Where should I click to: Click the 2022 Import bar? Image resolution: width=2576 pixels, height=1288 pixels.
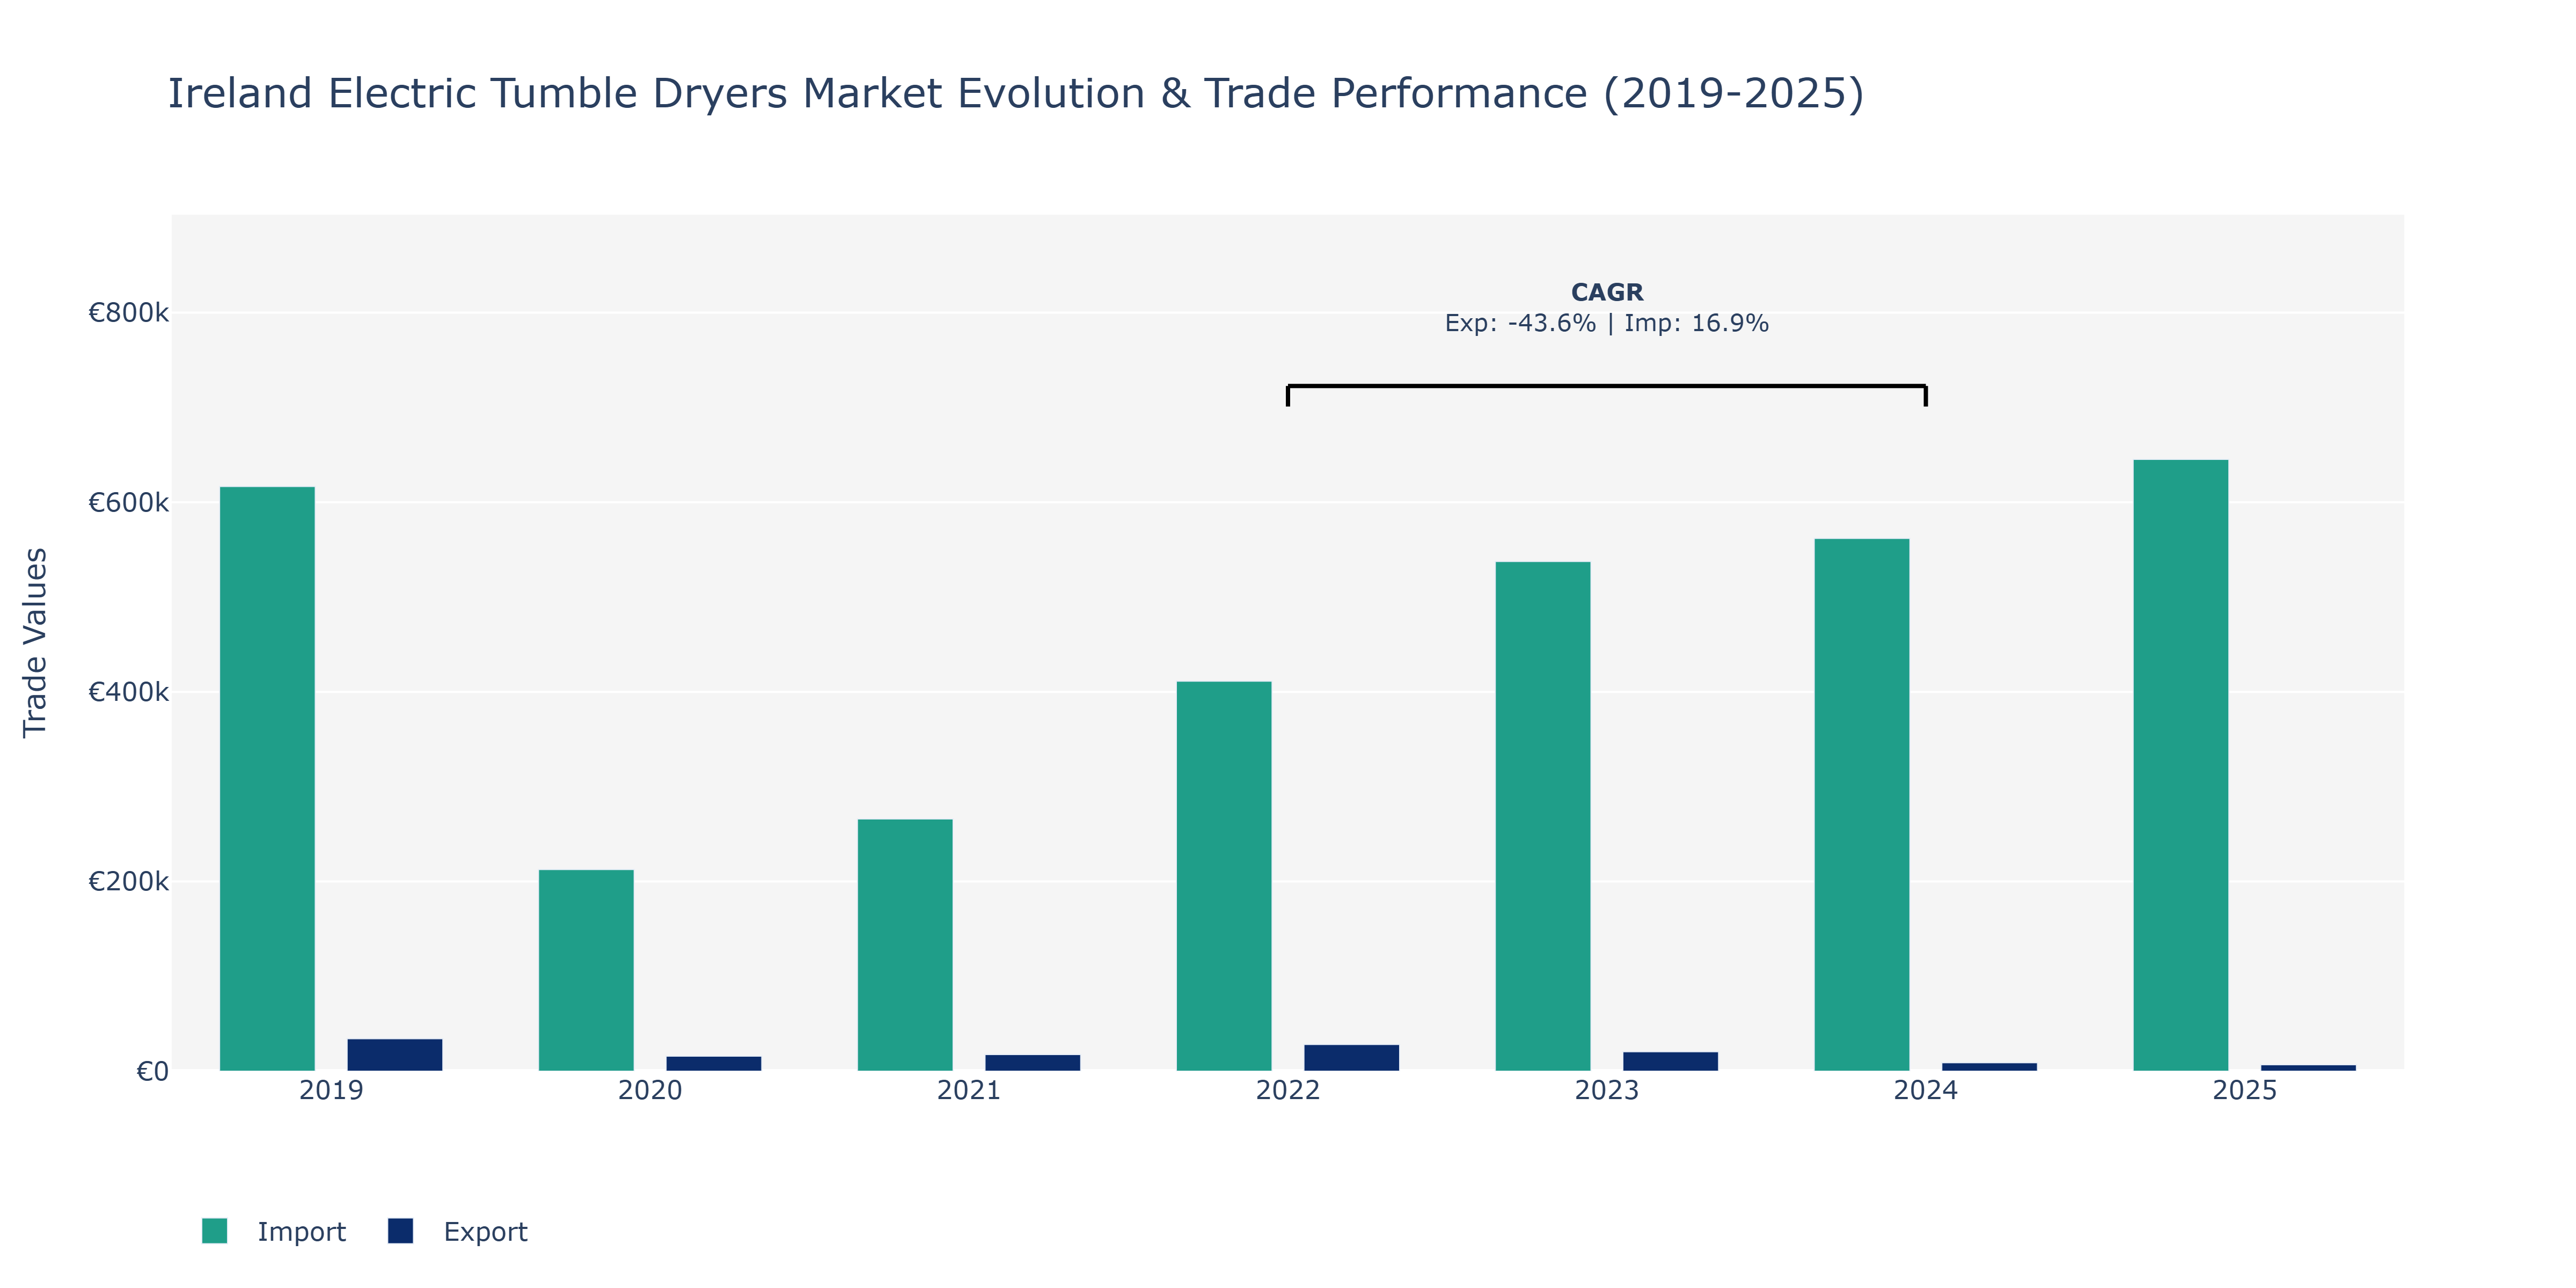pos(1224,876)
